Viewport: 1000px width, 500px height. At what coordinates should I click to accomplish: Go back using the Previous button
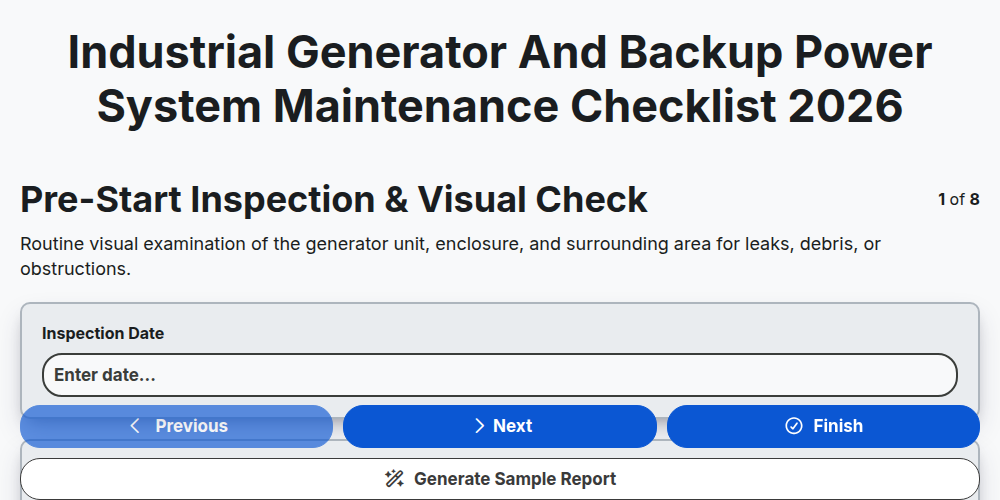[177, 426]
